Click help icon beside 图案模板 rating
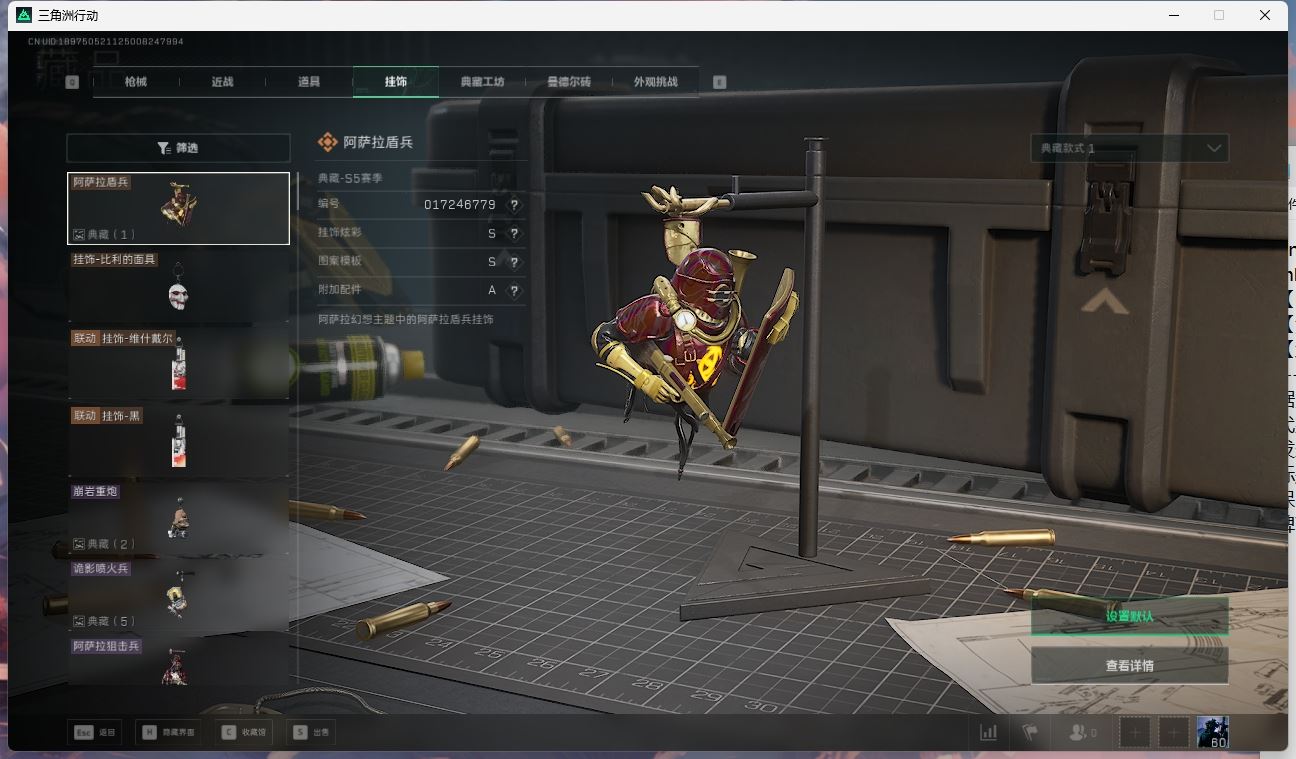The height and width of the screenshot is (759, 1296). tap(514, 262)
